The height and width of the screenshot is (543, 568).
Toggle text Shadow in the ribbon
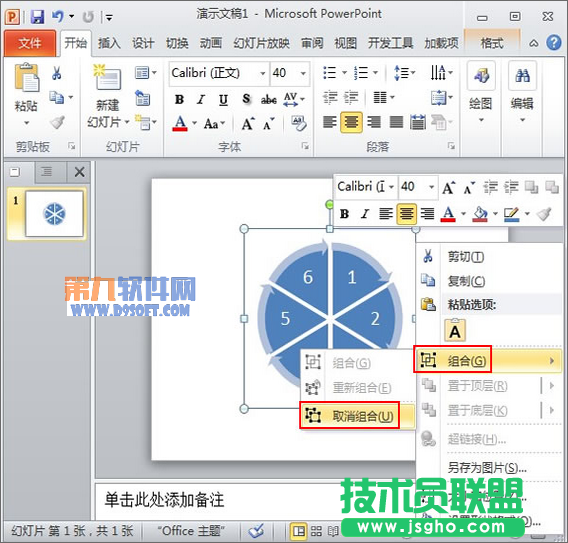pos(246,99)
